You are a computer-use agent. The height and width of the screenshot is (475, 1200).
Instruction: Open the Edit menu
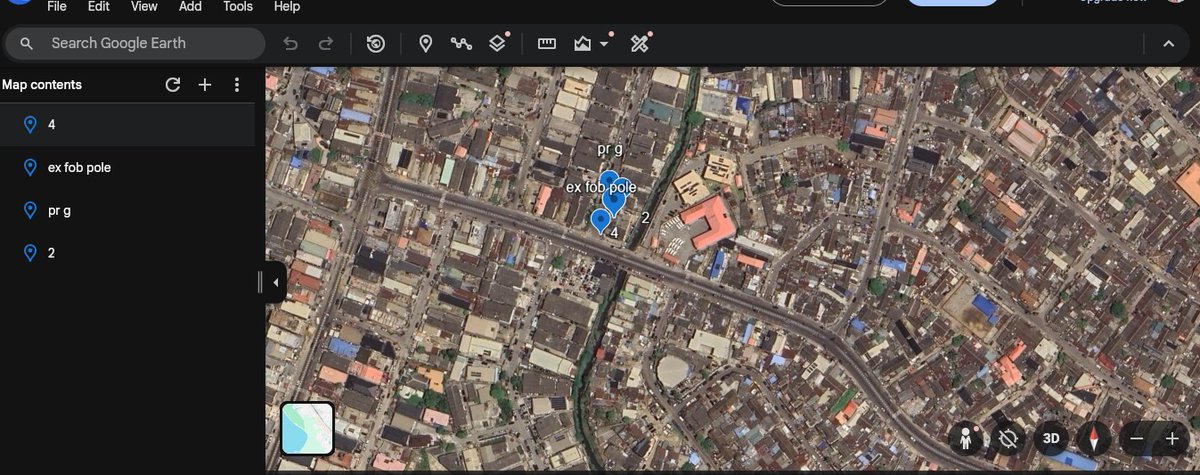[98, 6]
